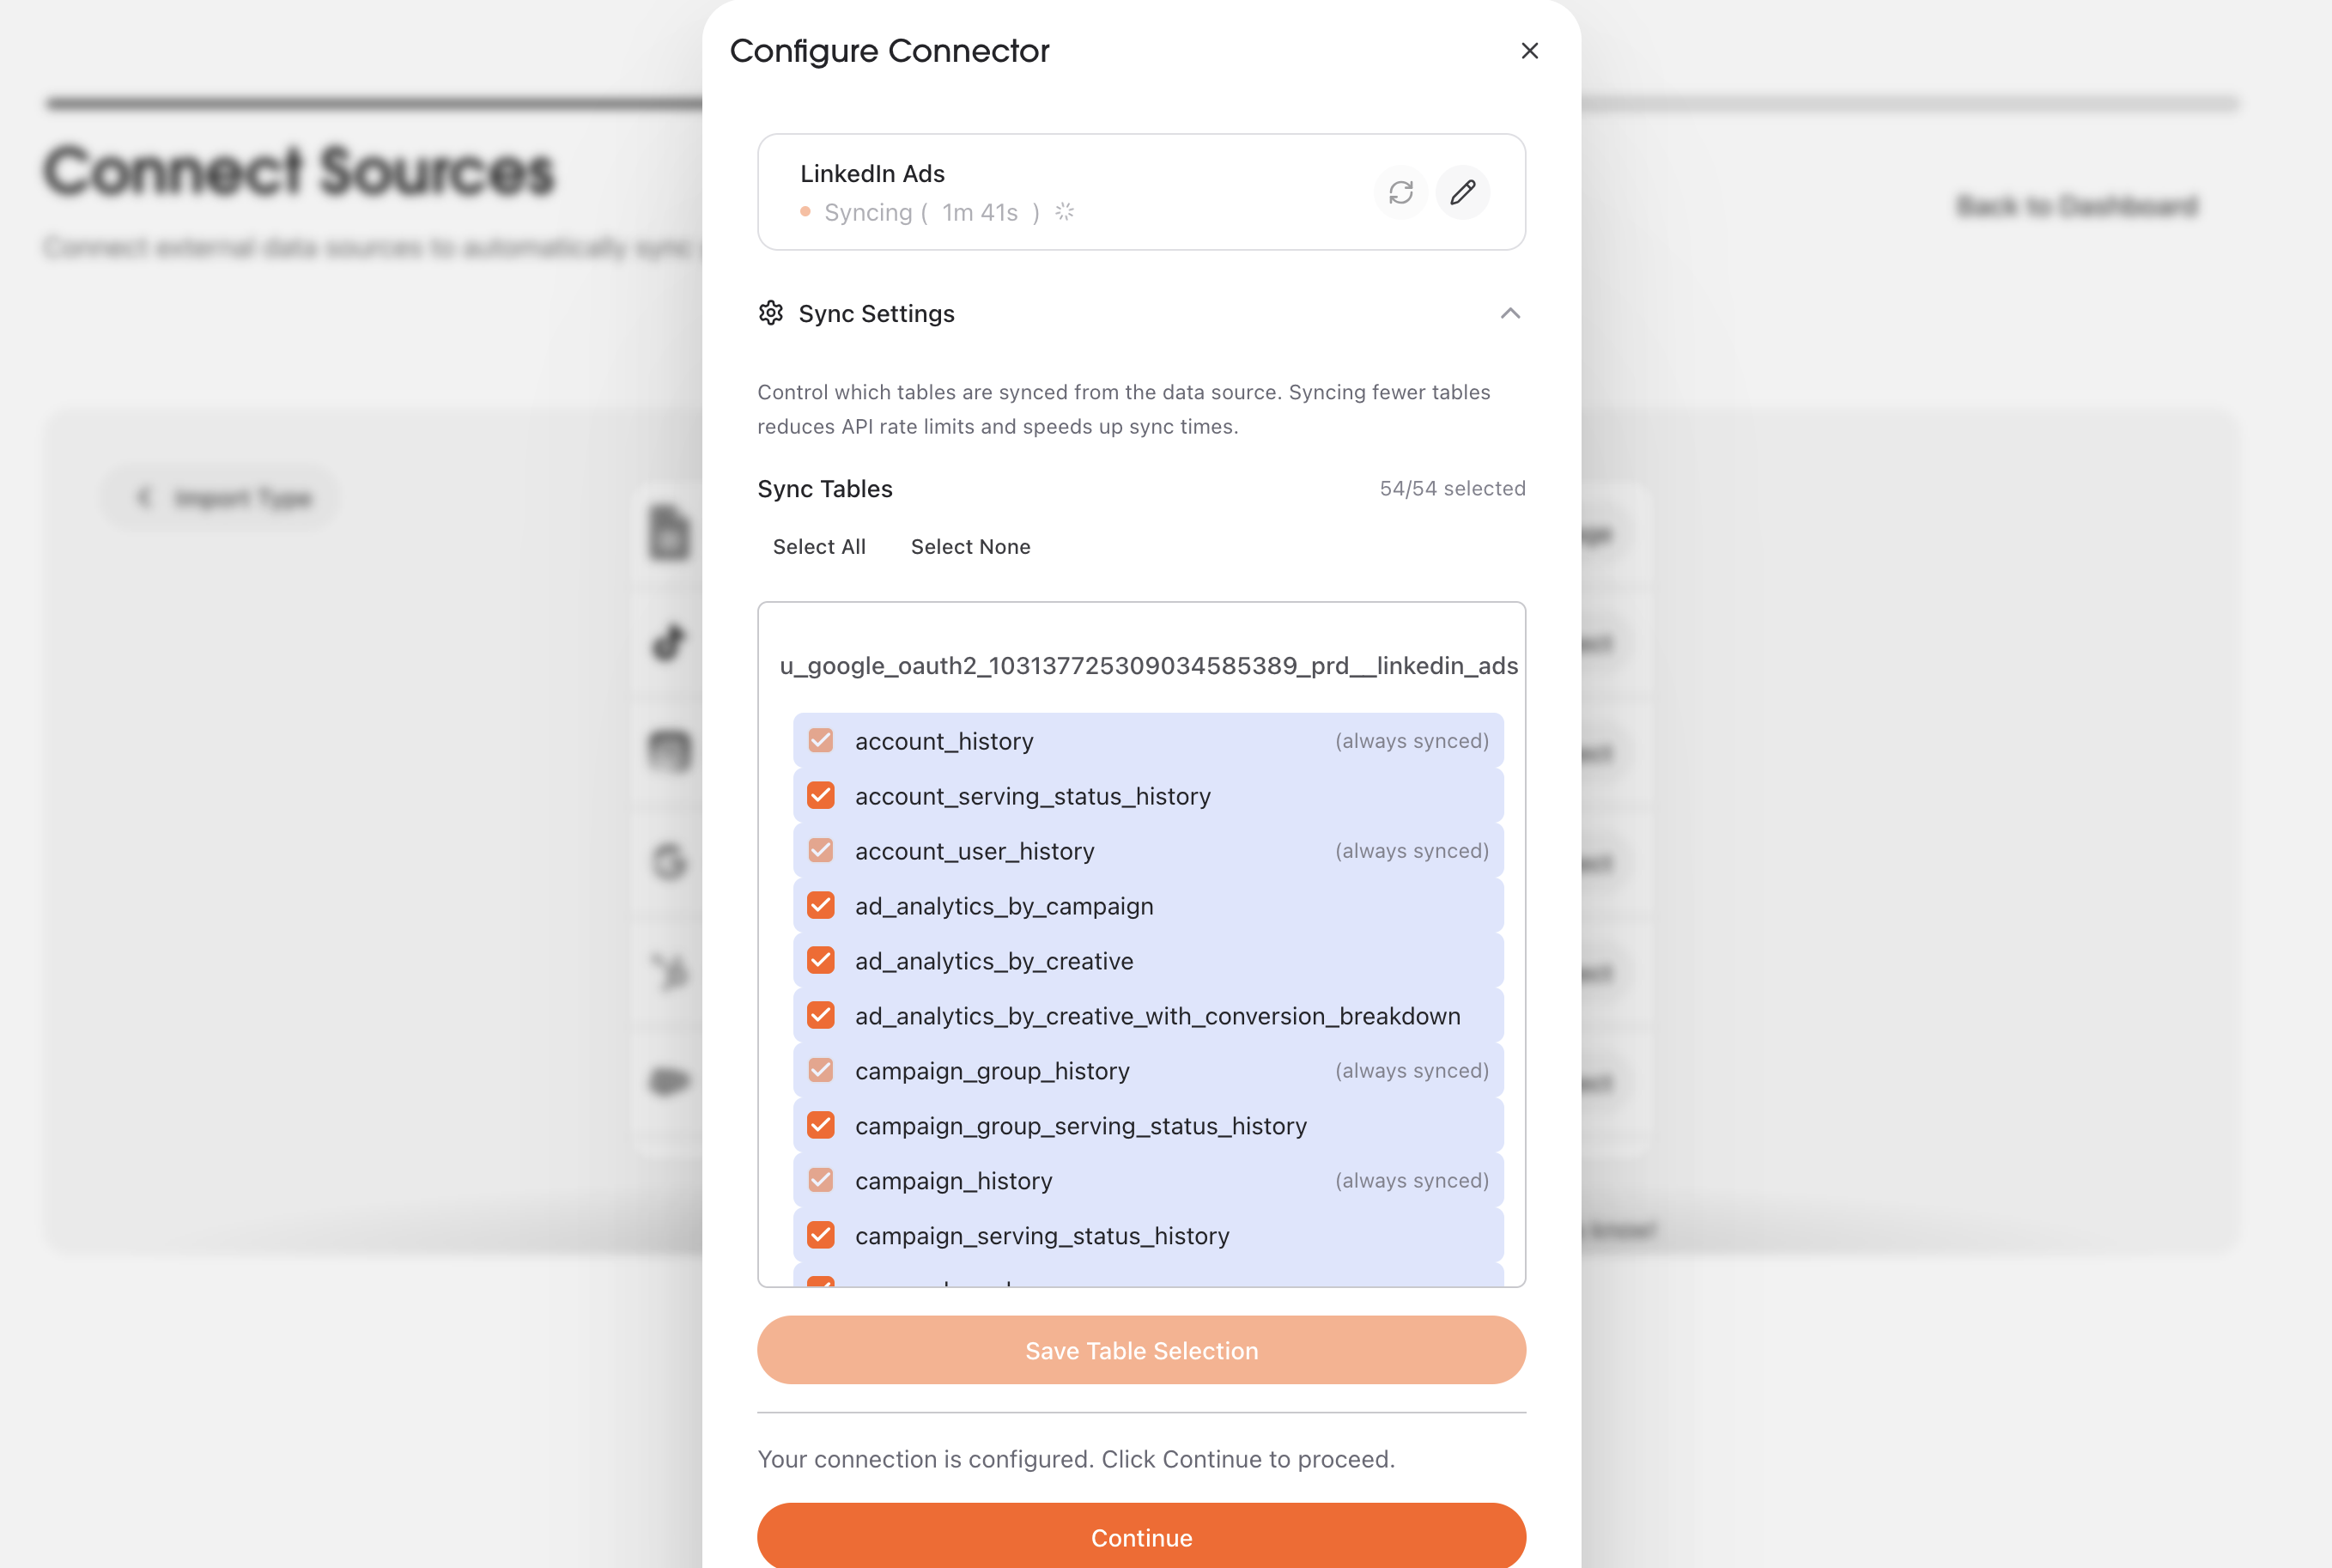The height and width of the screenshot is (1568, 2332).
Task: Click Save Table Selection
Action: pos(1141,1350)
